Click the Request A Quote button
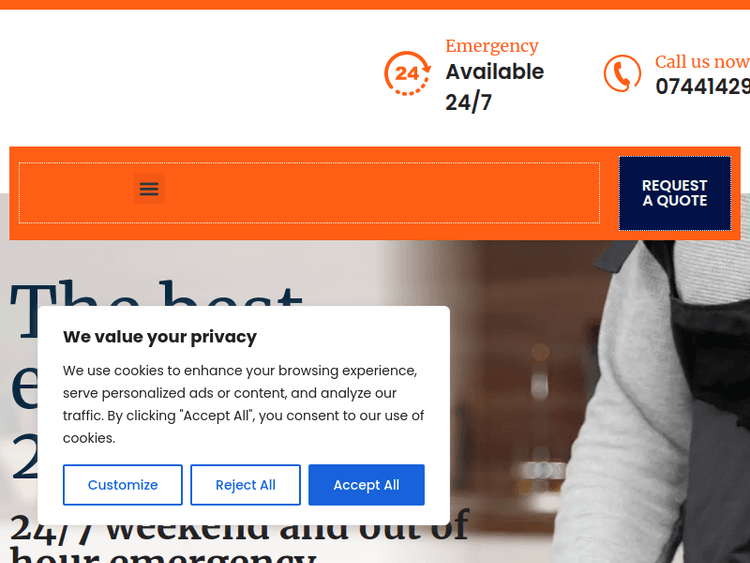750x563 pixels. click(674, 193)
